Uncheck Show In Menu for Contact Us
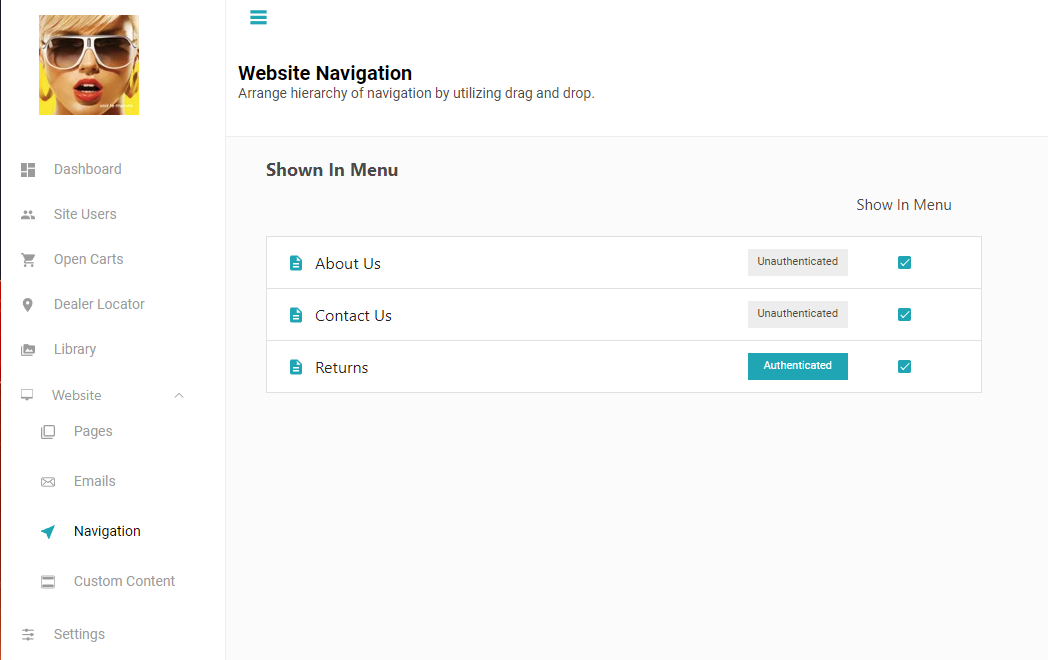Image resolution: width=1048 pixels, height=660 pixels. click(904, 314)
